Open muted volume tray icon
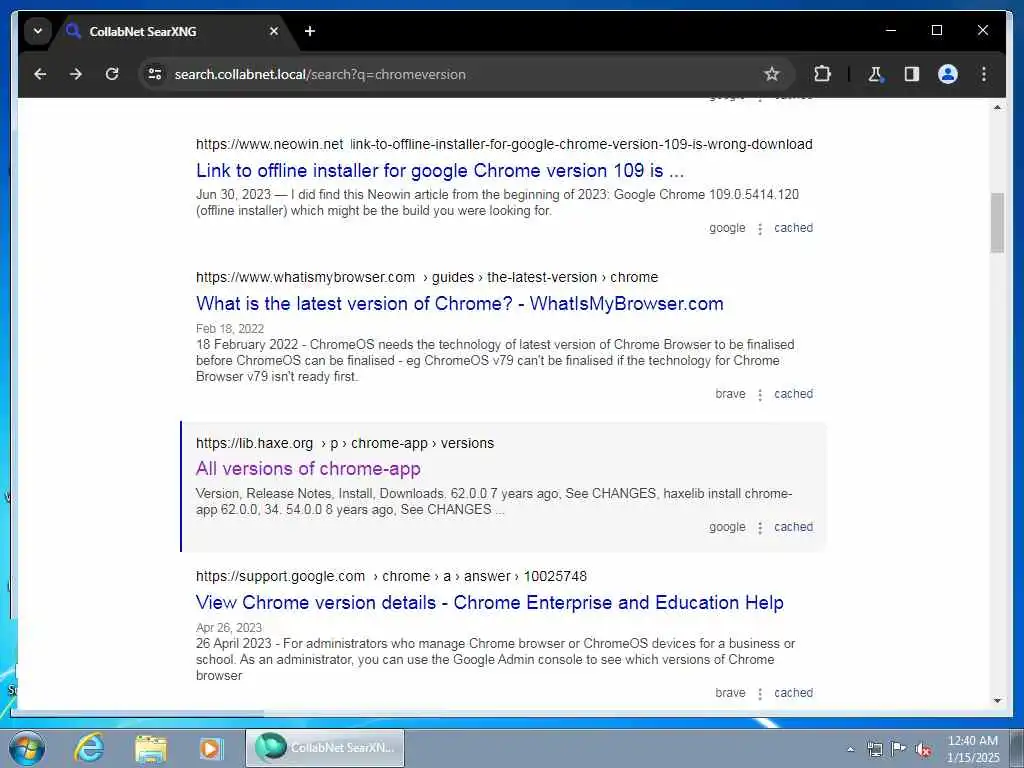The image size is (1024, 768). coord(923,749)
